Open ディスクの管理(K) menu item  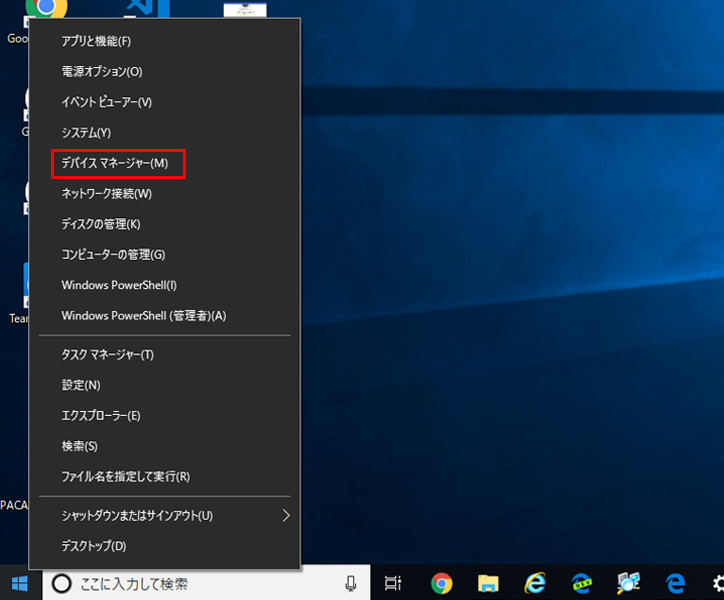pos(100,224)
